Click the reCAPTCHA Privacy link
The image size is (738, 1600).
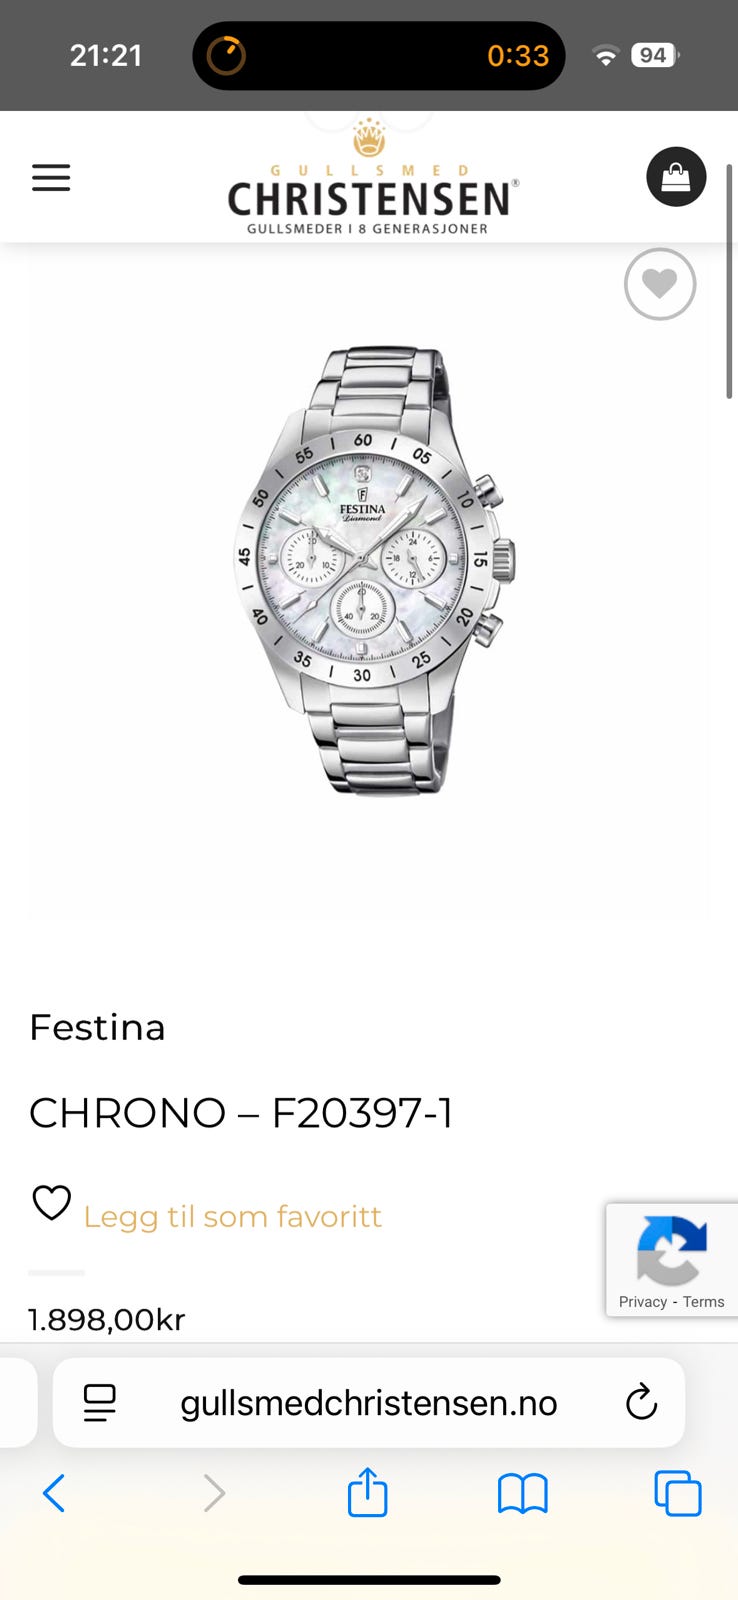pos(642,1302)
